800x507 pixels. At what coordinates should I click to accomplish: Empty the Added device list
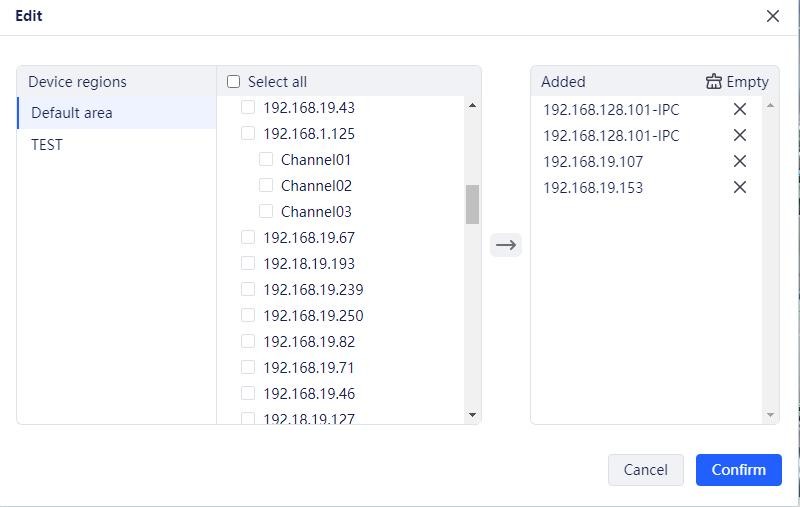click(x=737, y=82)
